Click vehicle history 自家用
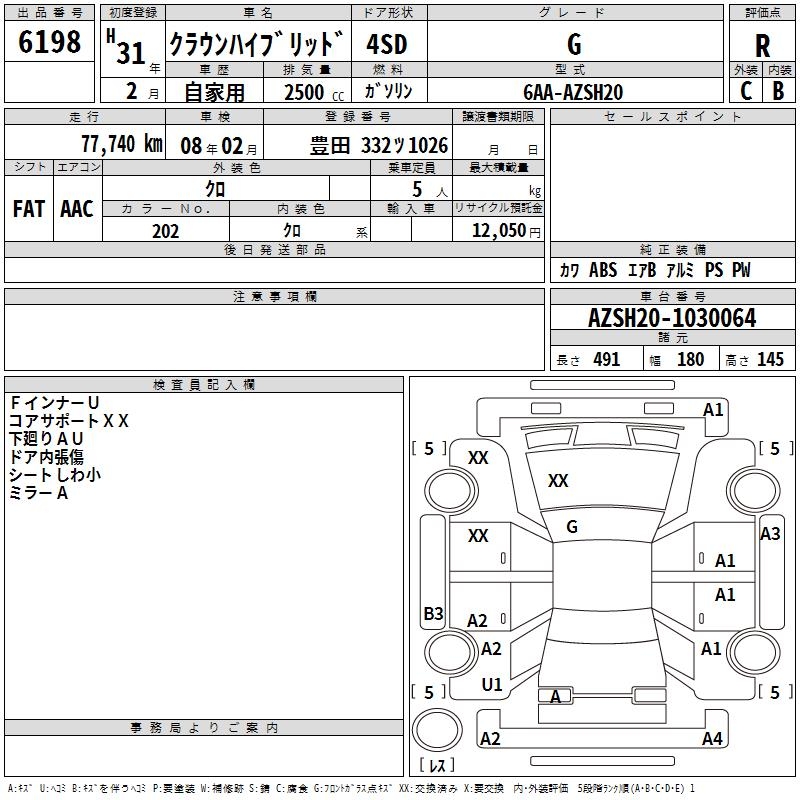This screenshot has width=800, height=800. tap(214, 92)
